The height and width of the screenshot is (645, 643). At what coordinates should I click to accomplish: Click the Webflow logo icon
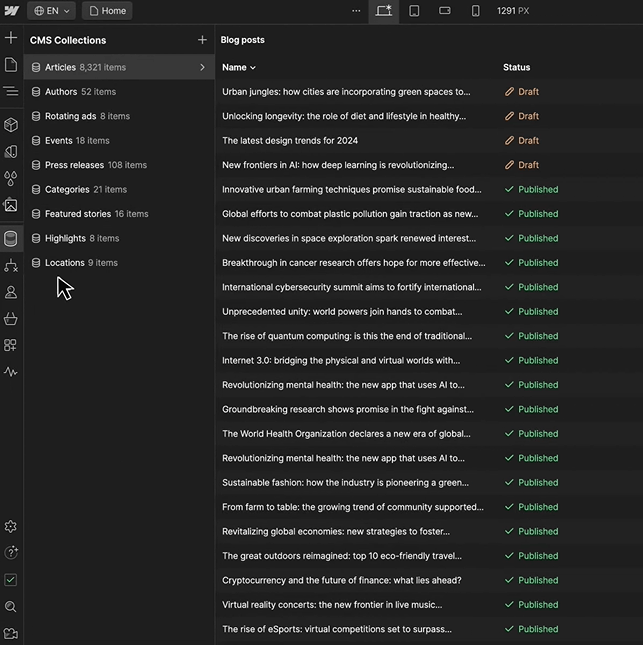coord(11,11)
